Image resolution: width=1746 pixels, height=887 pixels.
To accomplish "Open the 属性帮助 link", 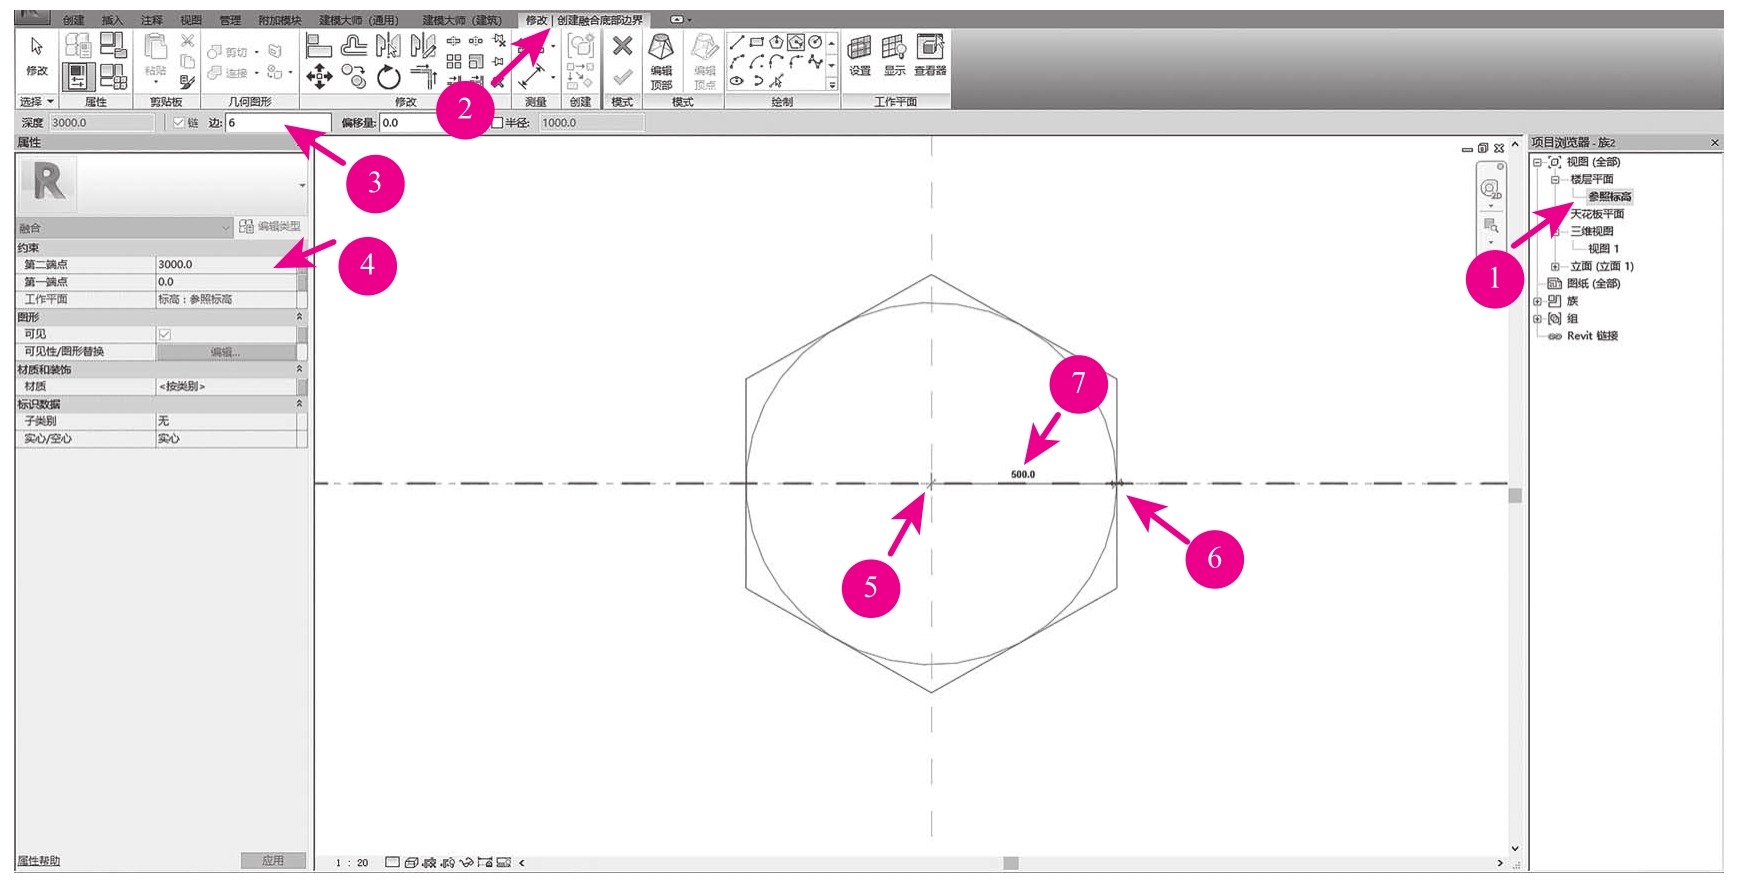I will pos(39,861).
